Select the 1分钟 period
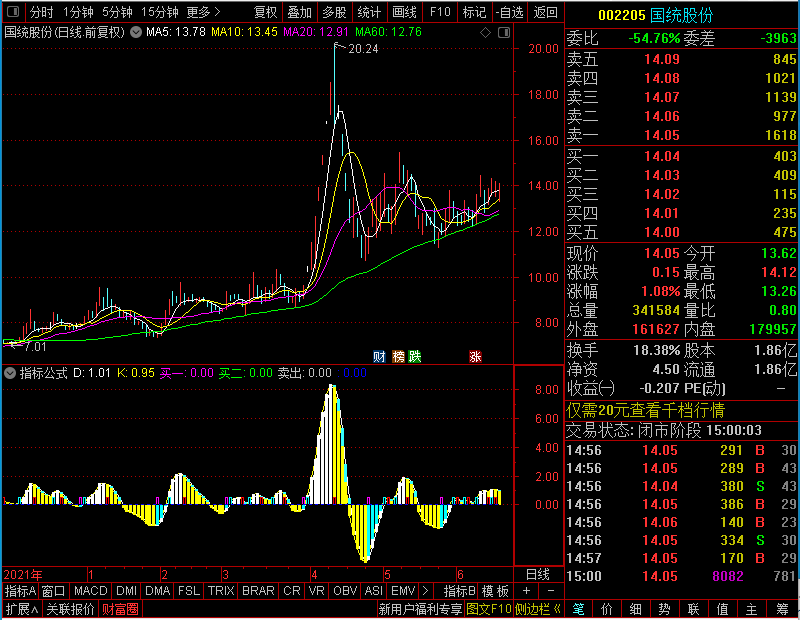Image resolution: width=800 pixels, height=620 pixels. pos(78,12)
